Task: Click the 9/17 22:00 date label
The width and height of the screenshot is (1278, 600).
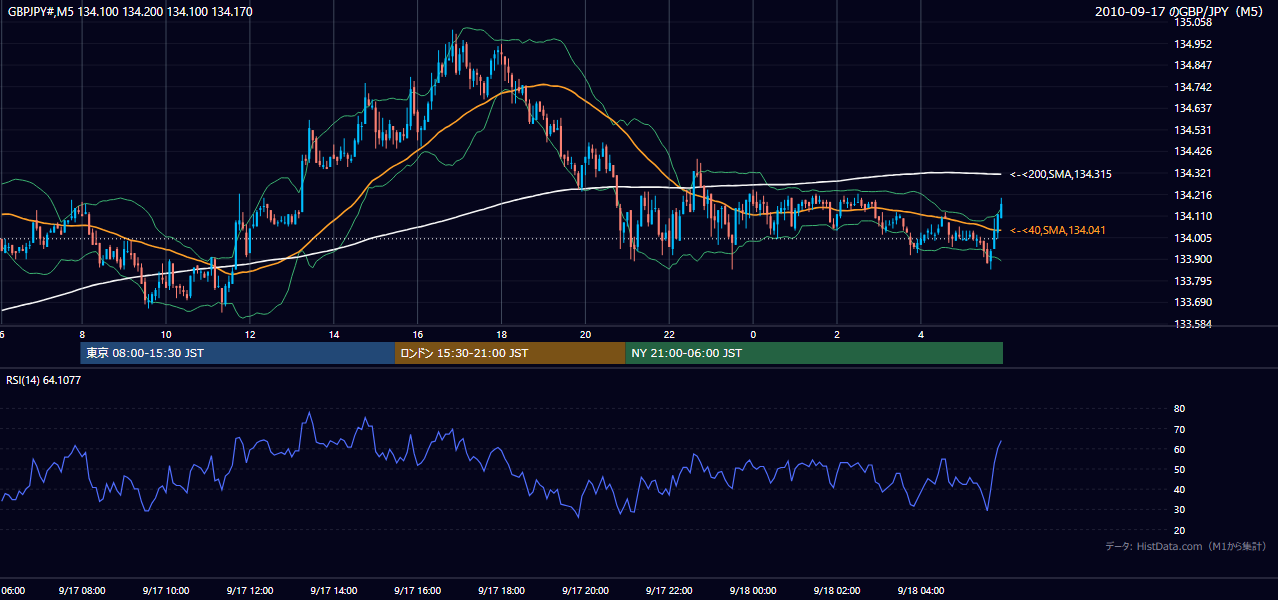Action: [670, 590]
